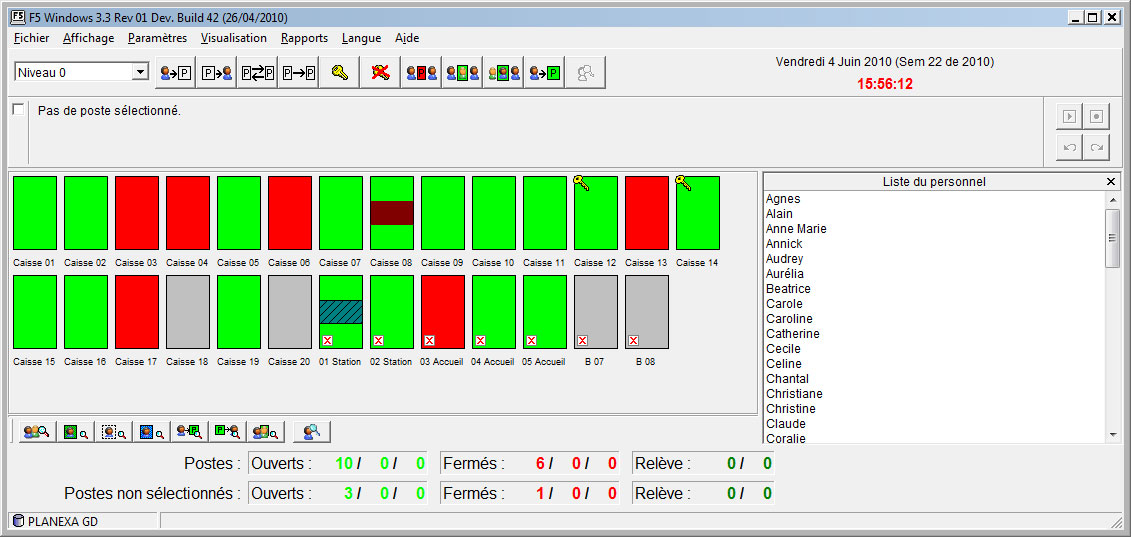Image resolution: width=1131 pixels, height=537 pixels.
Task: Select 01 Station post with hatched band
Action: pos(340,312)
